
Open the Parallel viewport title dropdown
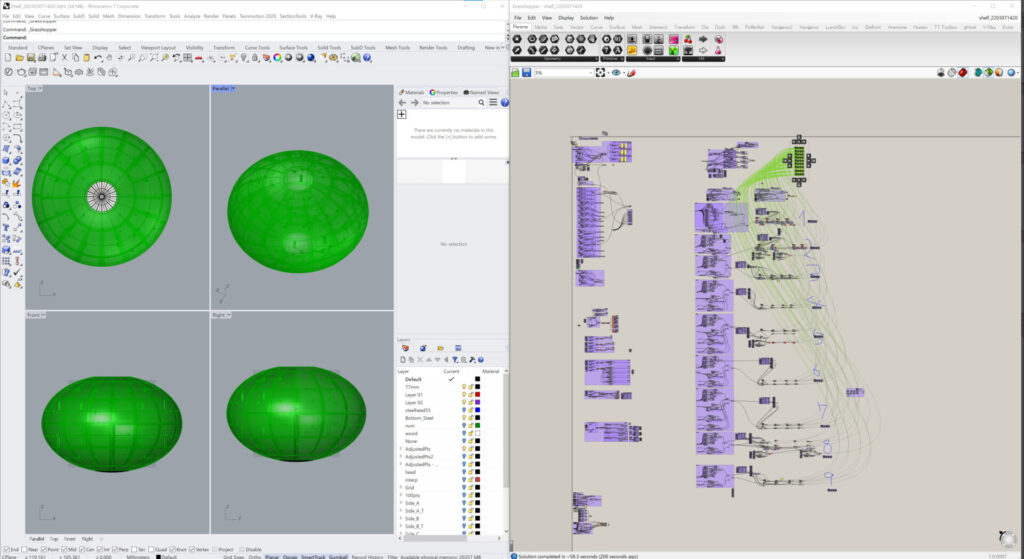coord(233,89)
